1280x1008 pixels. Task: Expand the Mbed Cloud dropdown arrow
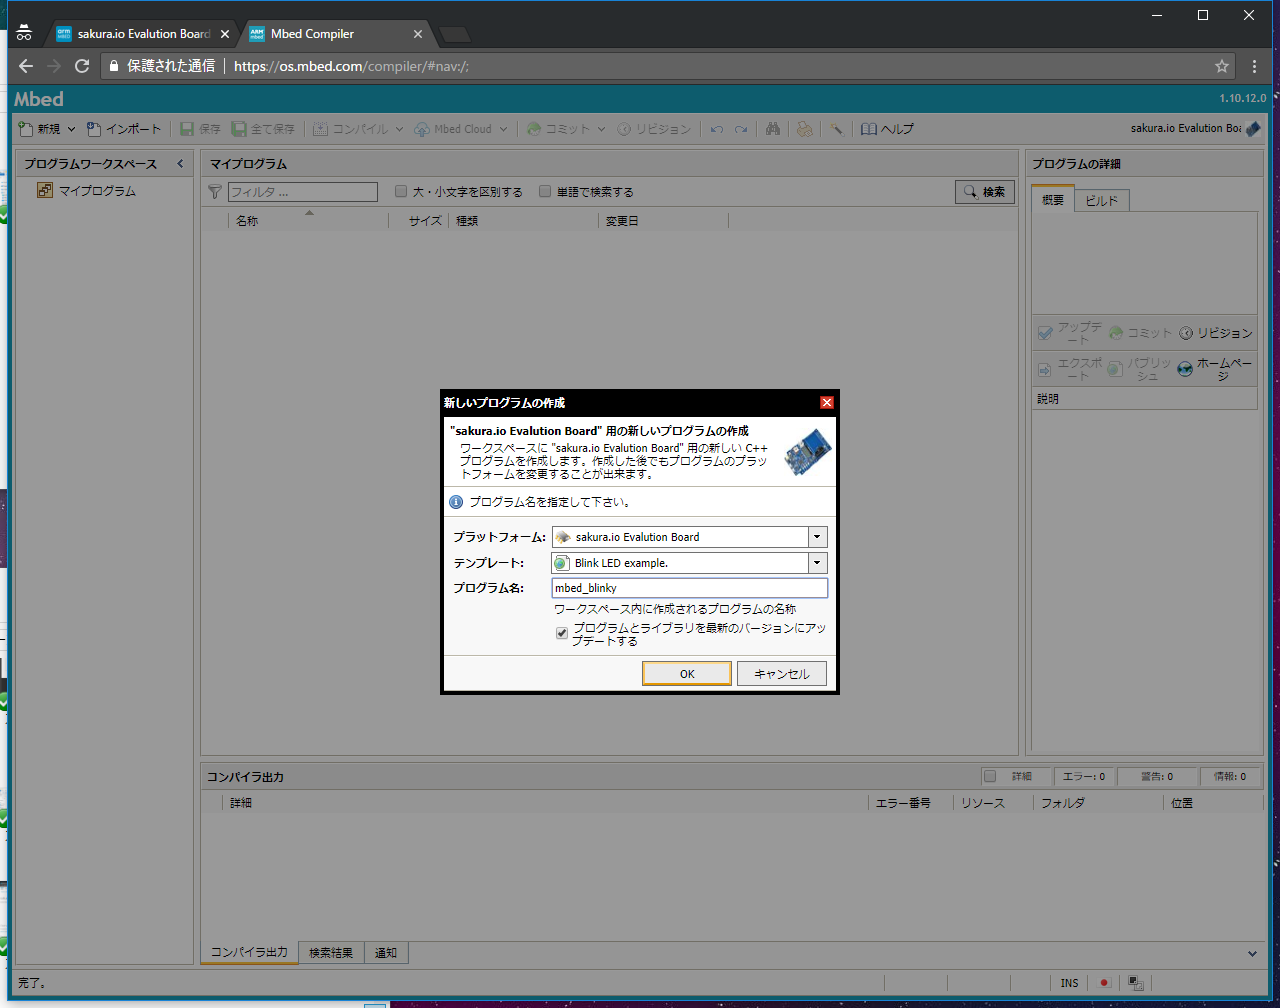pyautogui.click(x=503, y=129)
